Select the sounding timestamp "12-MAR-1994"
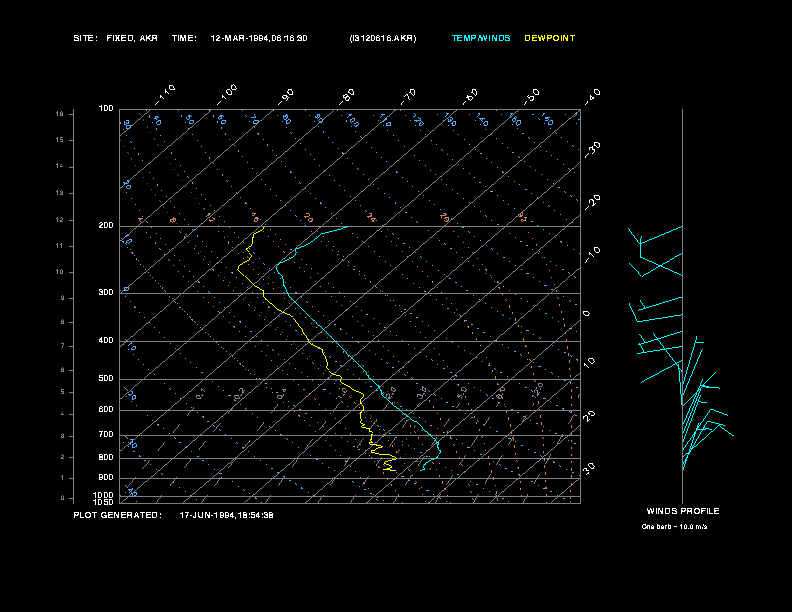 [238, 38]
